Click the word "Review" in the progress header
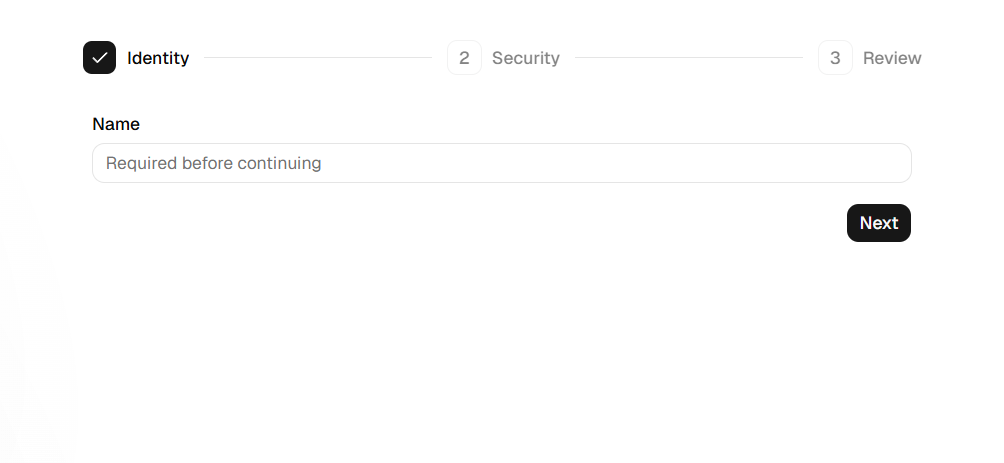This screenshot has width=1004, height=463. [x=892, y=58]
